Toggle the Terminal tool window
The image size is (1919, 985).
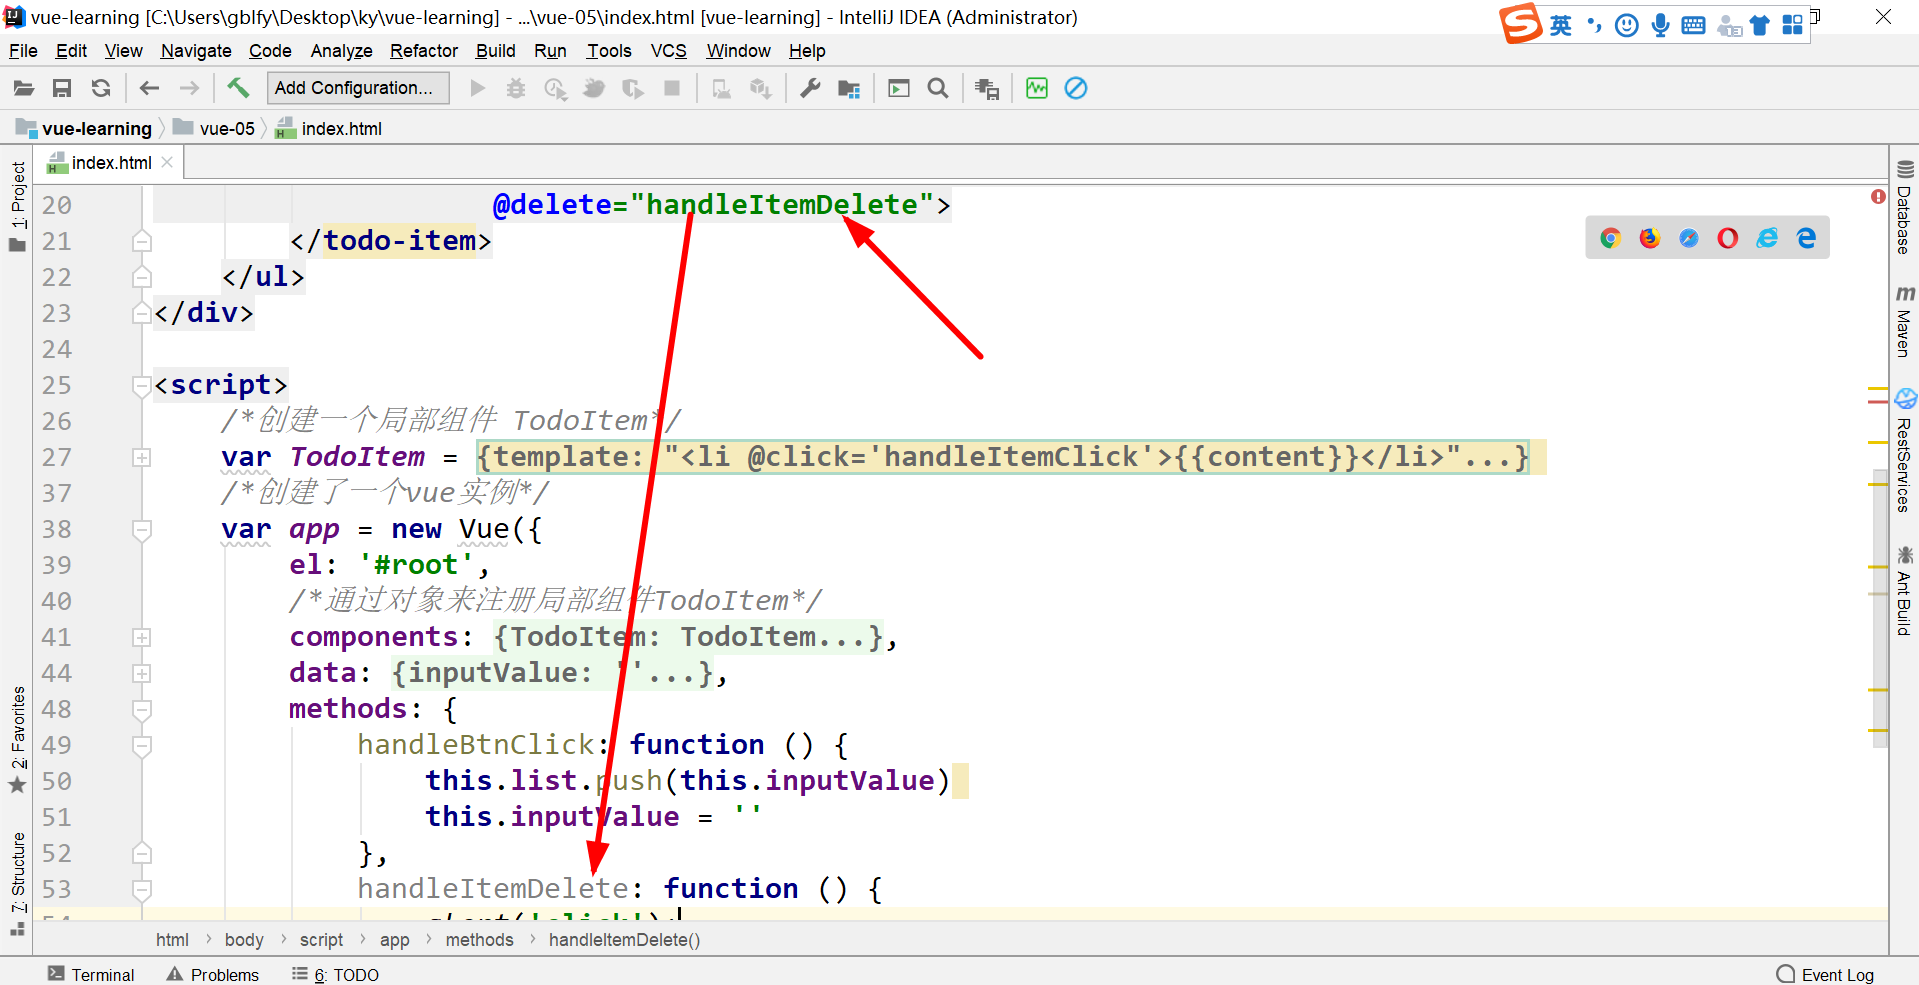click(x=91, y=974)
